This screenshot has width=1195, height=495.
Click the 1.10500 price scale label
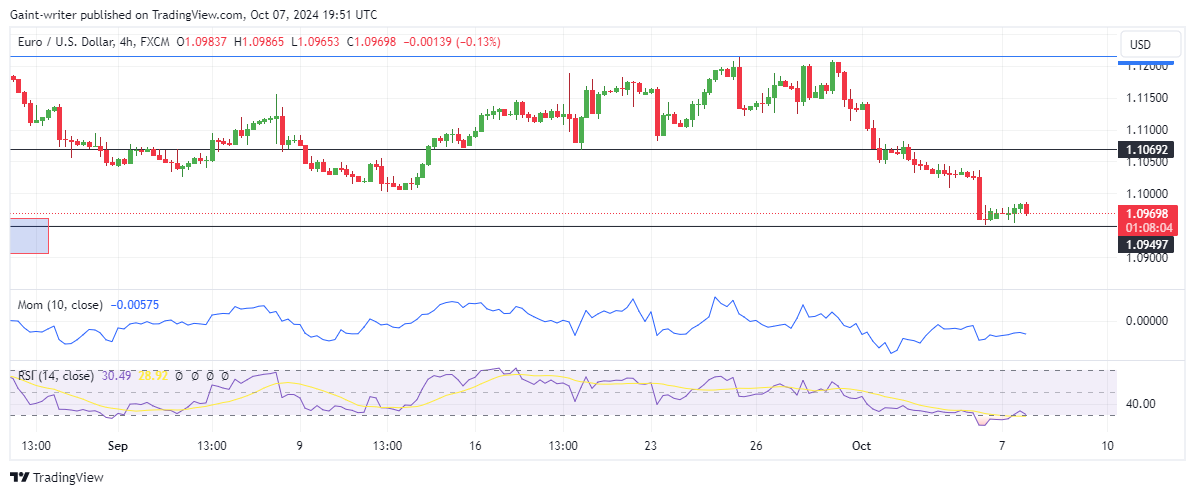tap(1145, 161)
